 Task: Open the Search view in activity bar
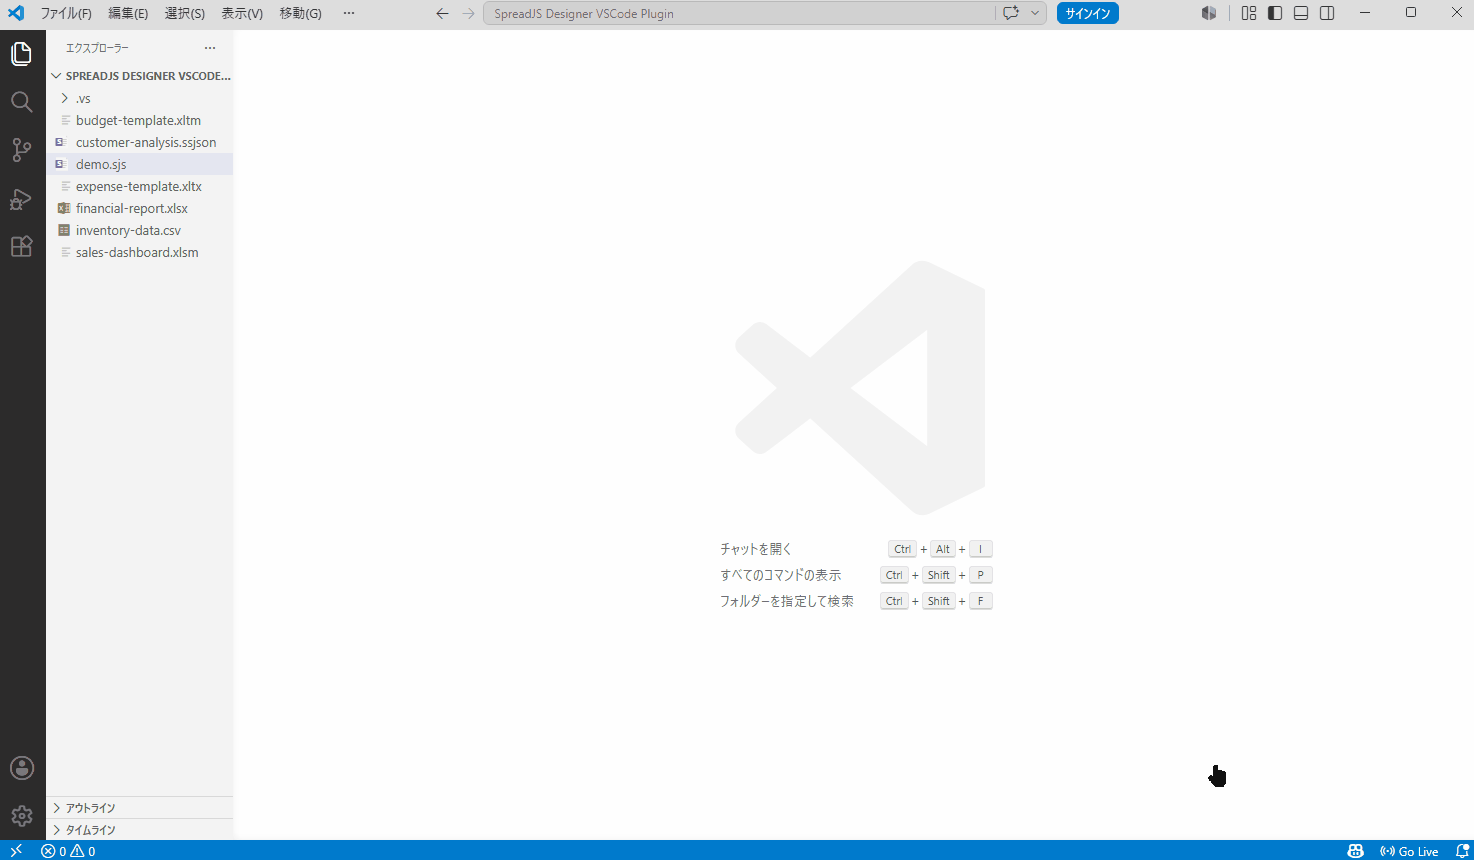22,102
